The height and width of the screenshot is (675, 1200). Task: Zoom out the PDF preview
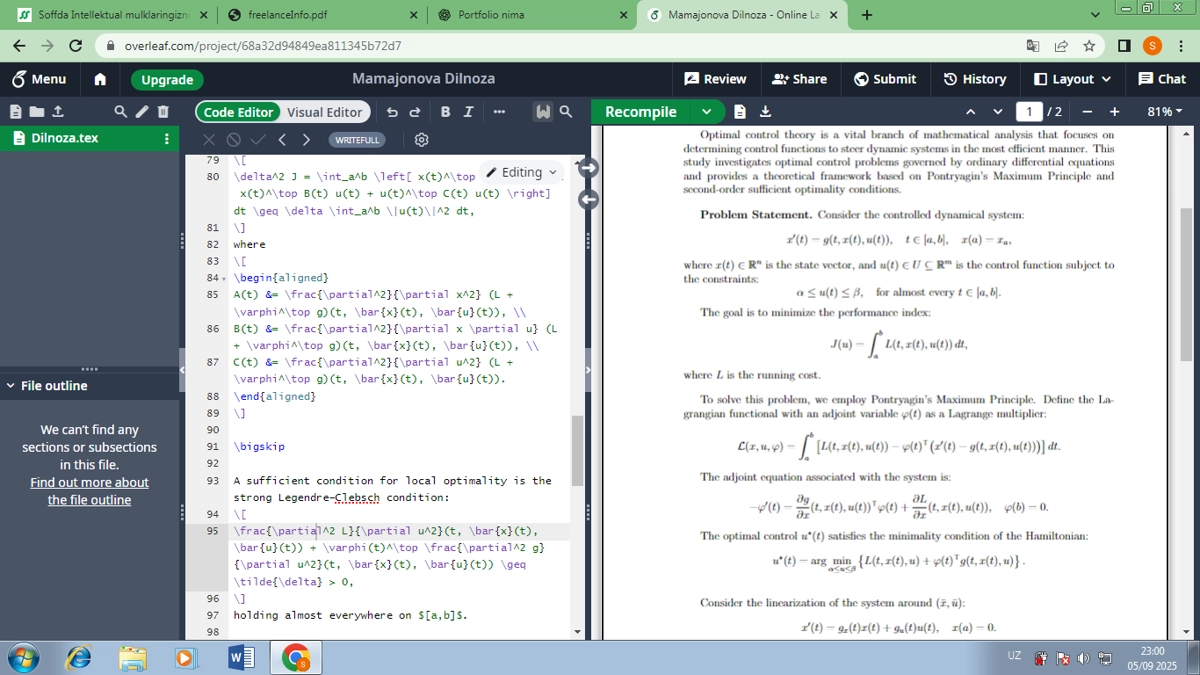click(x=1087, y=112)
